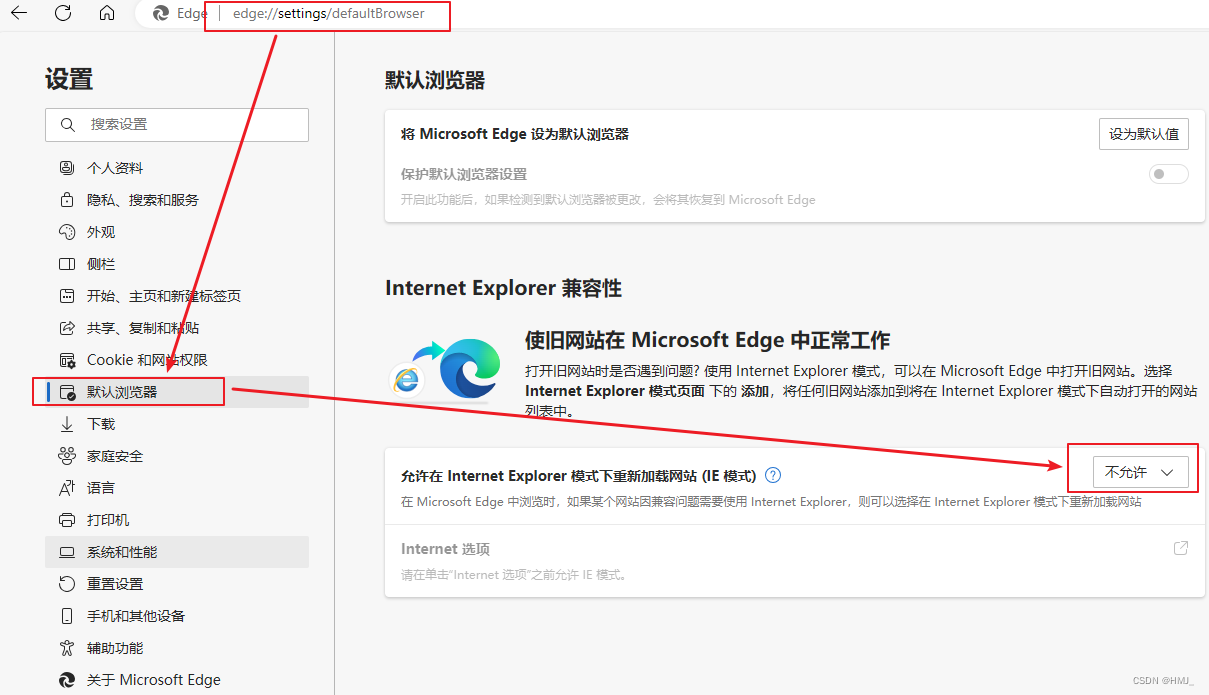Click the 关于 Microsoft Edge logo icon
Image resolution: width=1209 pixels, height=695 pixels.
[67, 680]
